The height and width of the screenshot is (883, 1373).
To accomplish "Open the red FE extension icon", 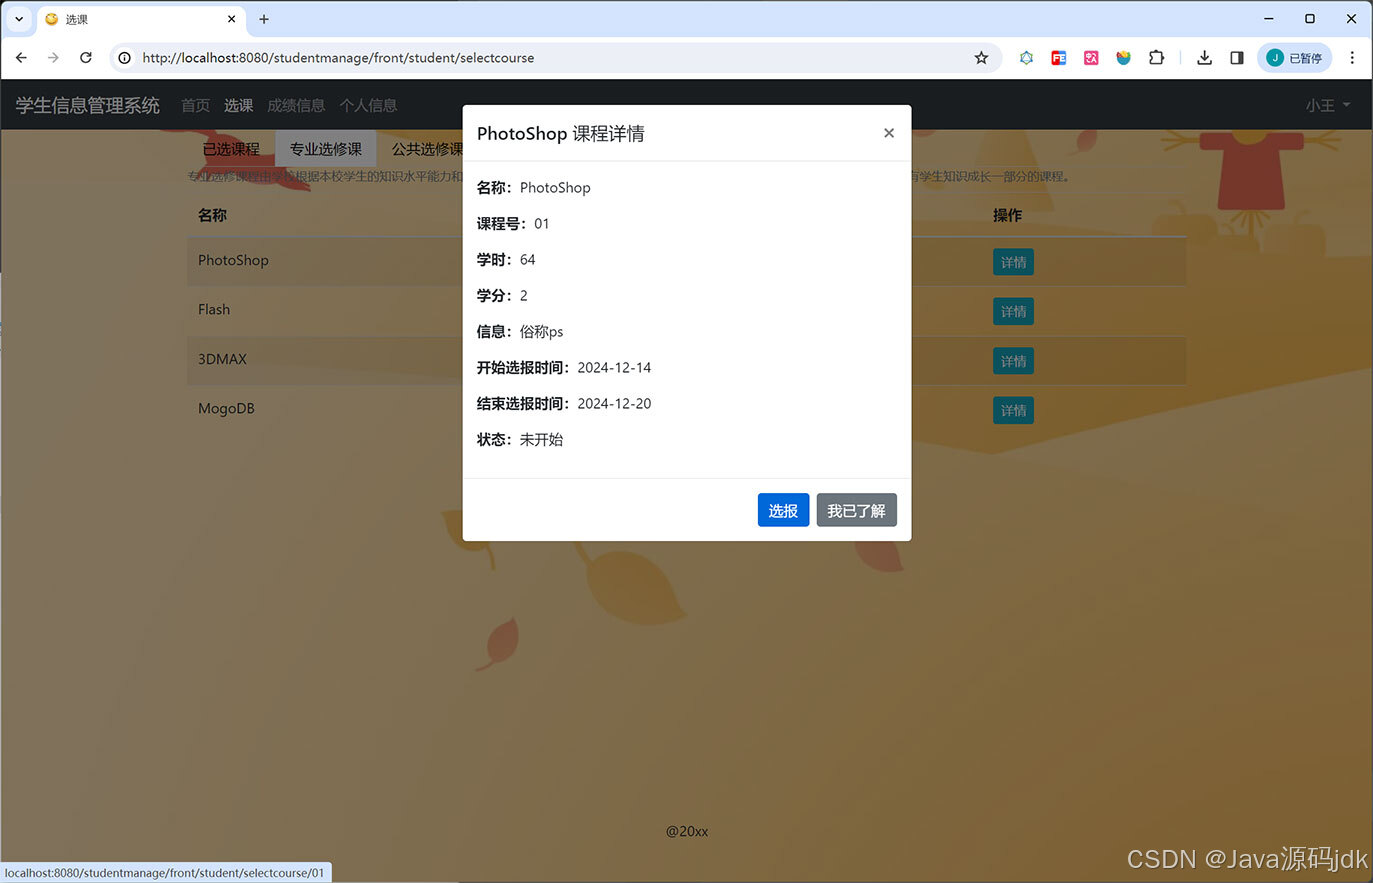I will click(x=1059, y=58).
